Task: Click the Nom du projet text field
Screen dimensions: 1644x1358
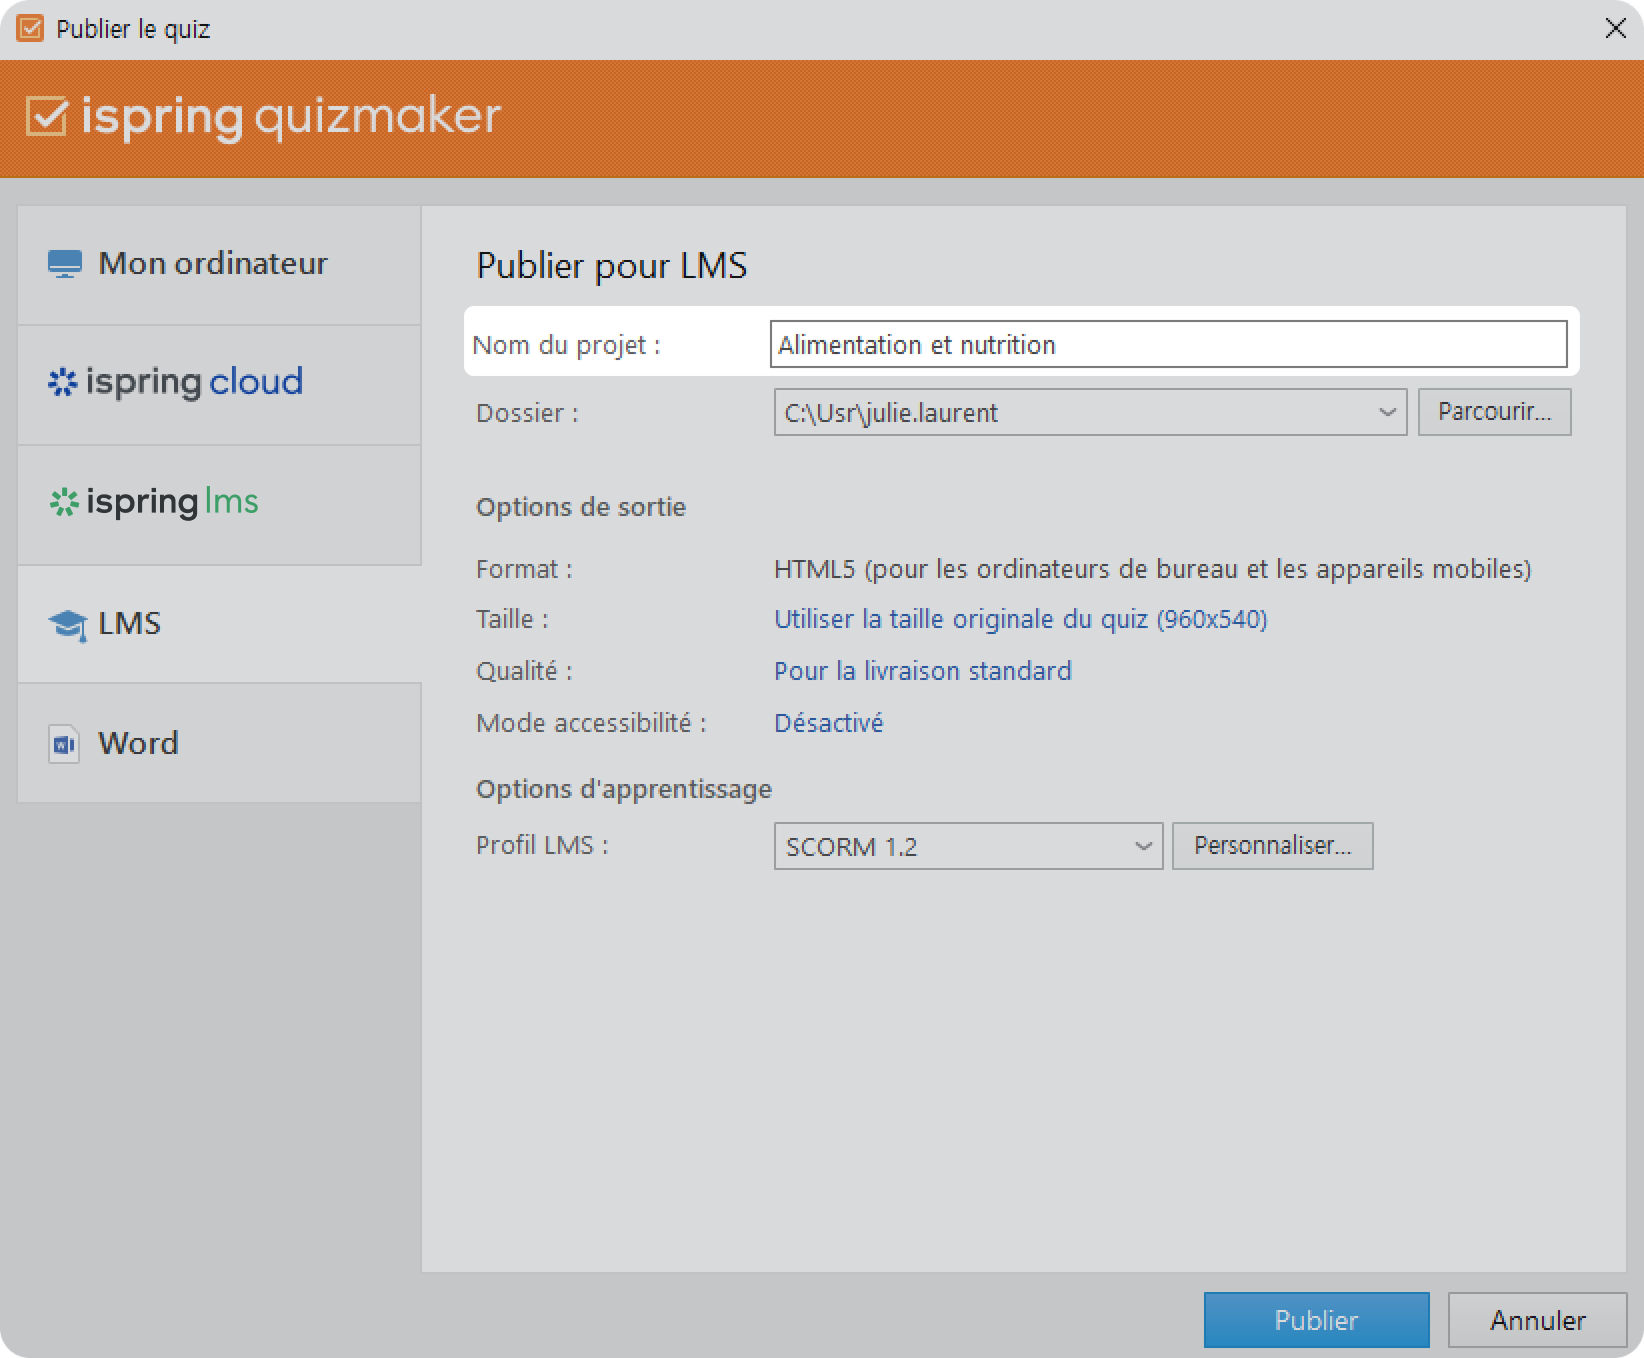Action: 1167,344
